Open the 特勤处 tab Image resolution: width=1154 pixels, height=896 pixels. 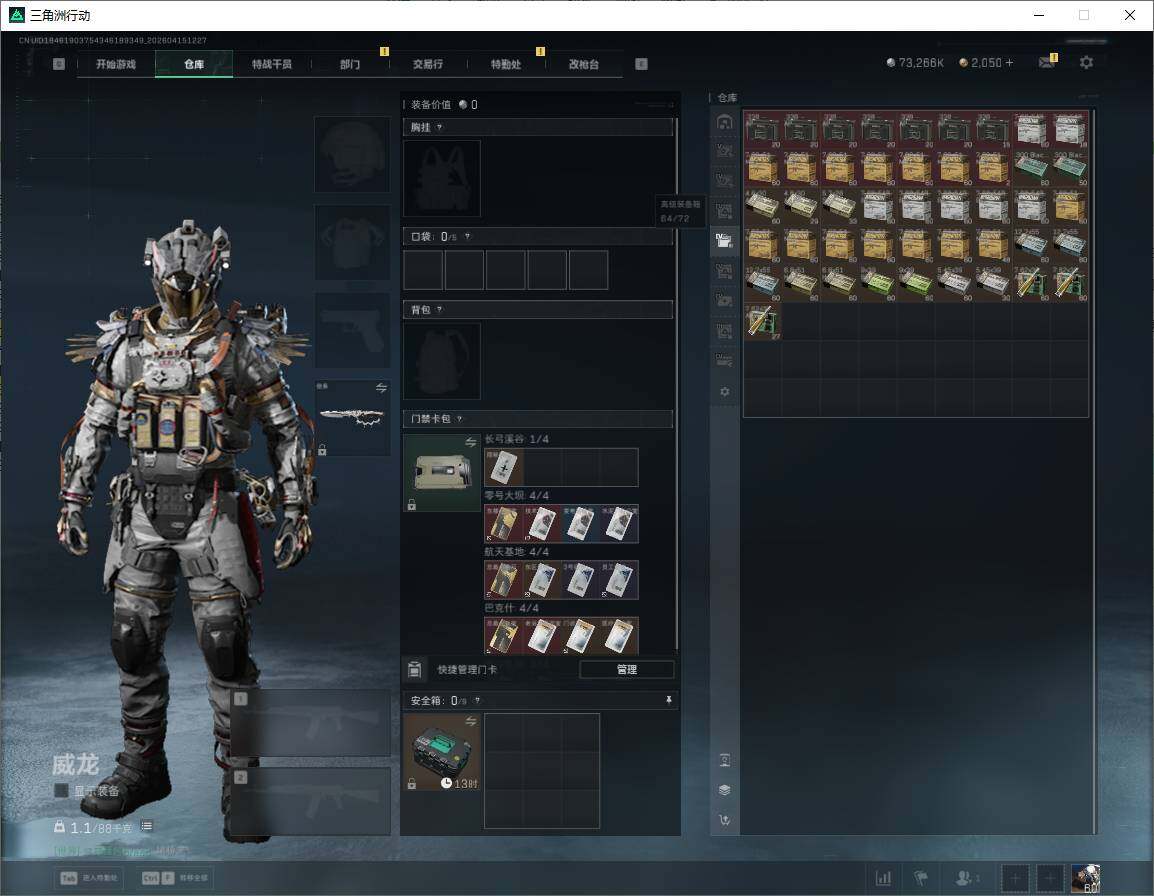point(506,64)
